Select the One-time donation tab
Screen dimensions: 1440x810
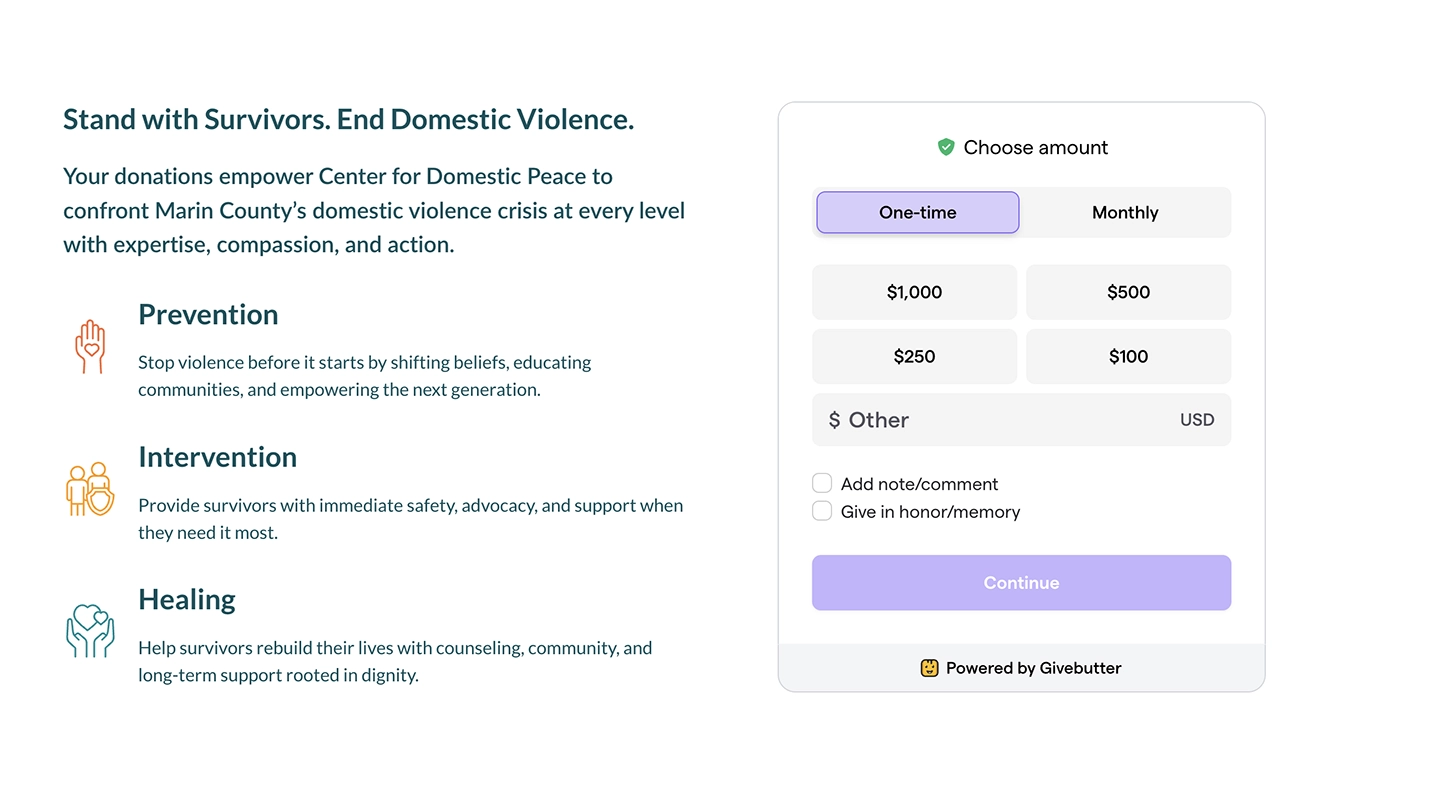coord(917,212)
